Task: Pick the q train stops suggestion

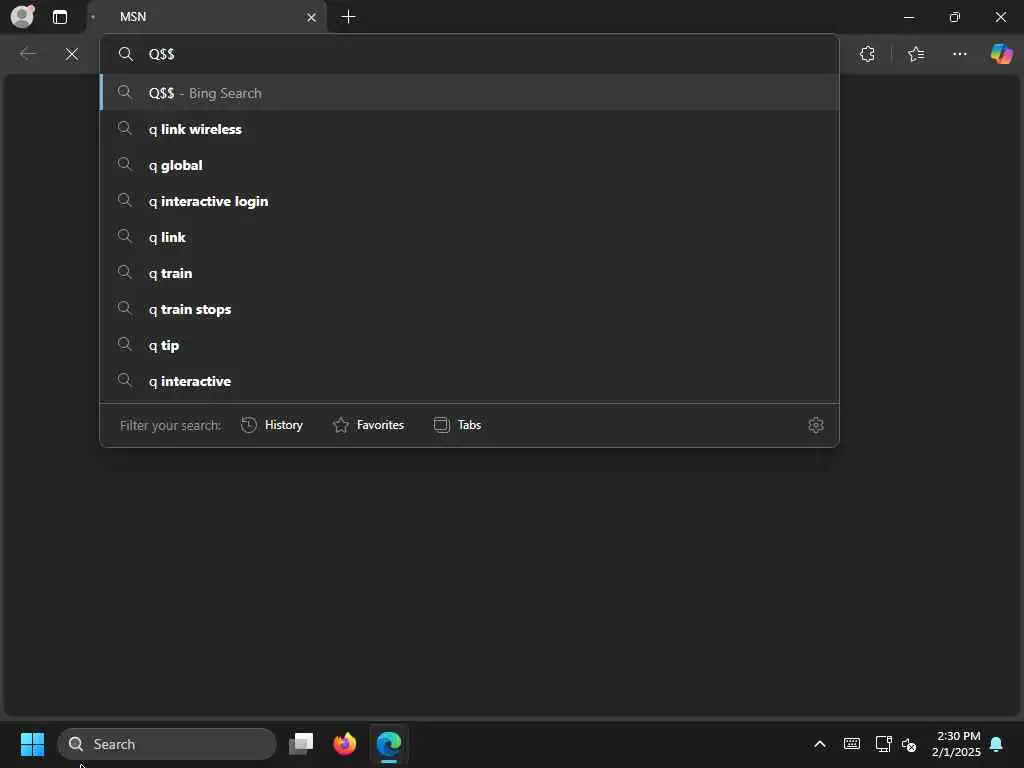Action: point(469,309)
